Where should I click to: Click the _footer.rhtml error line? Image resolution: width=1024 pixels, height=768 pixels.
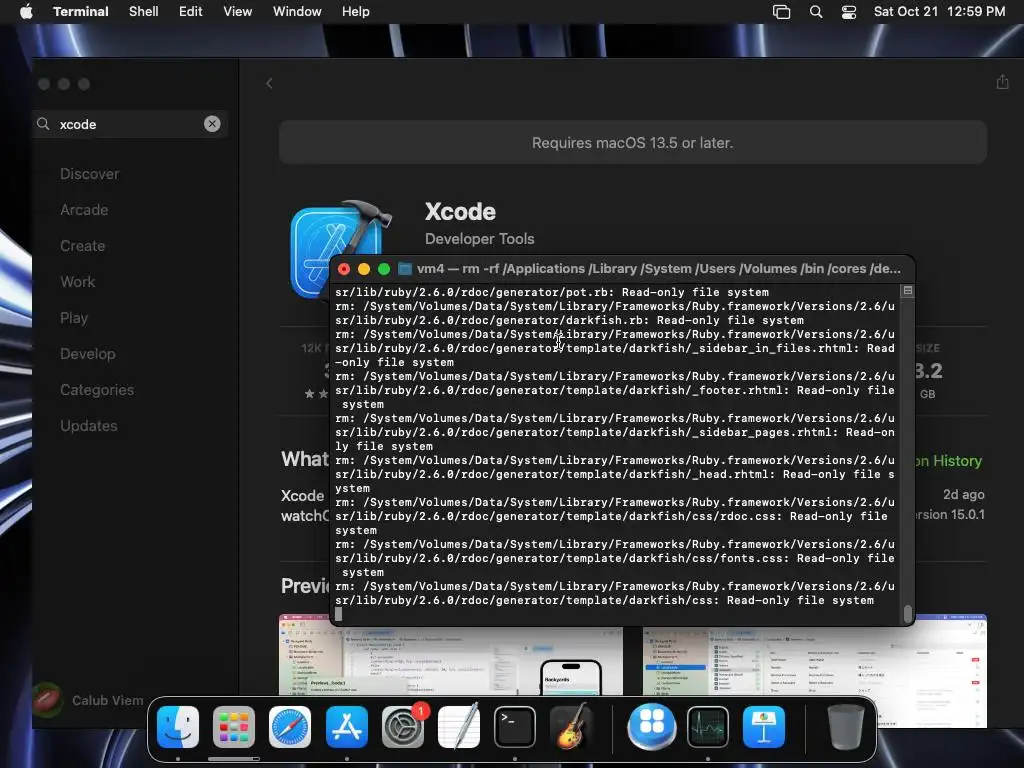pyautogui.click(x=615, y=391)
